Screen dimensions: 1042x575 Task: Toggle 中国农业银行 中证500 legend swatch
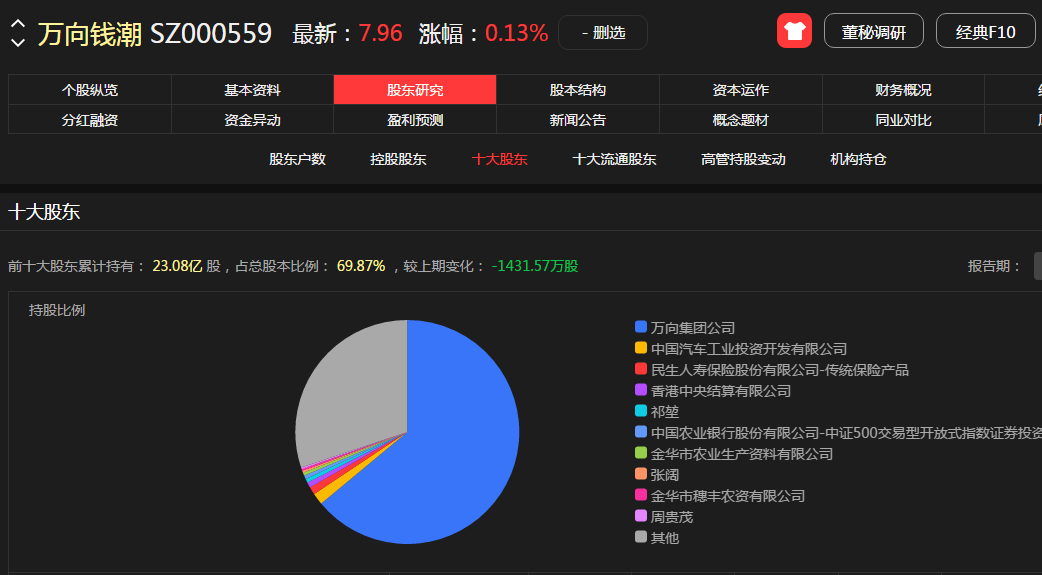641,431
